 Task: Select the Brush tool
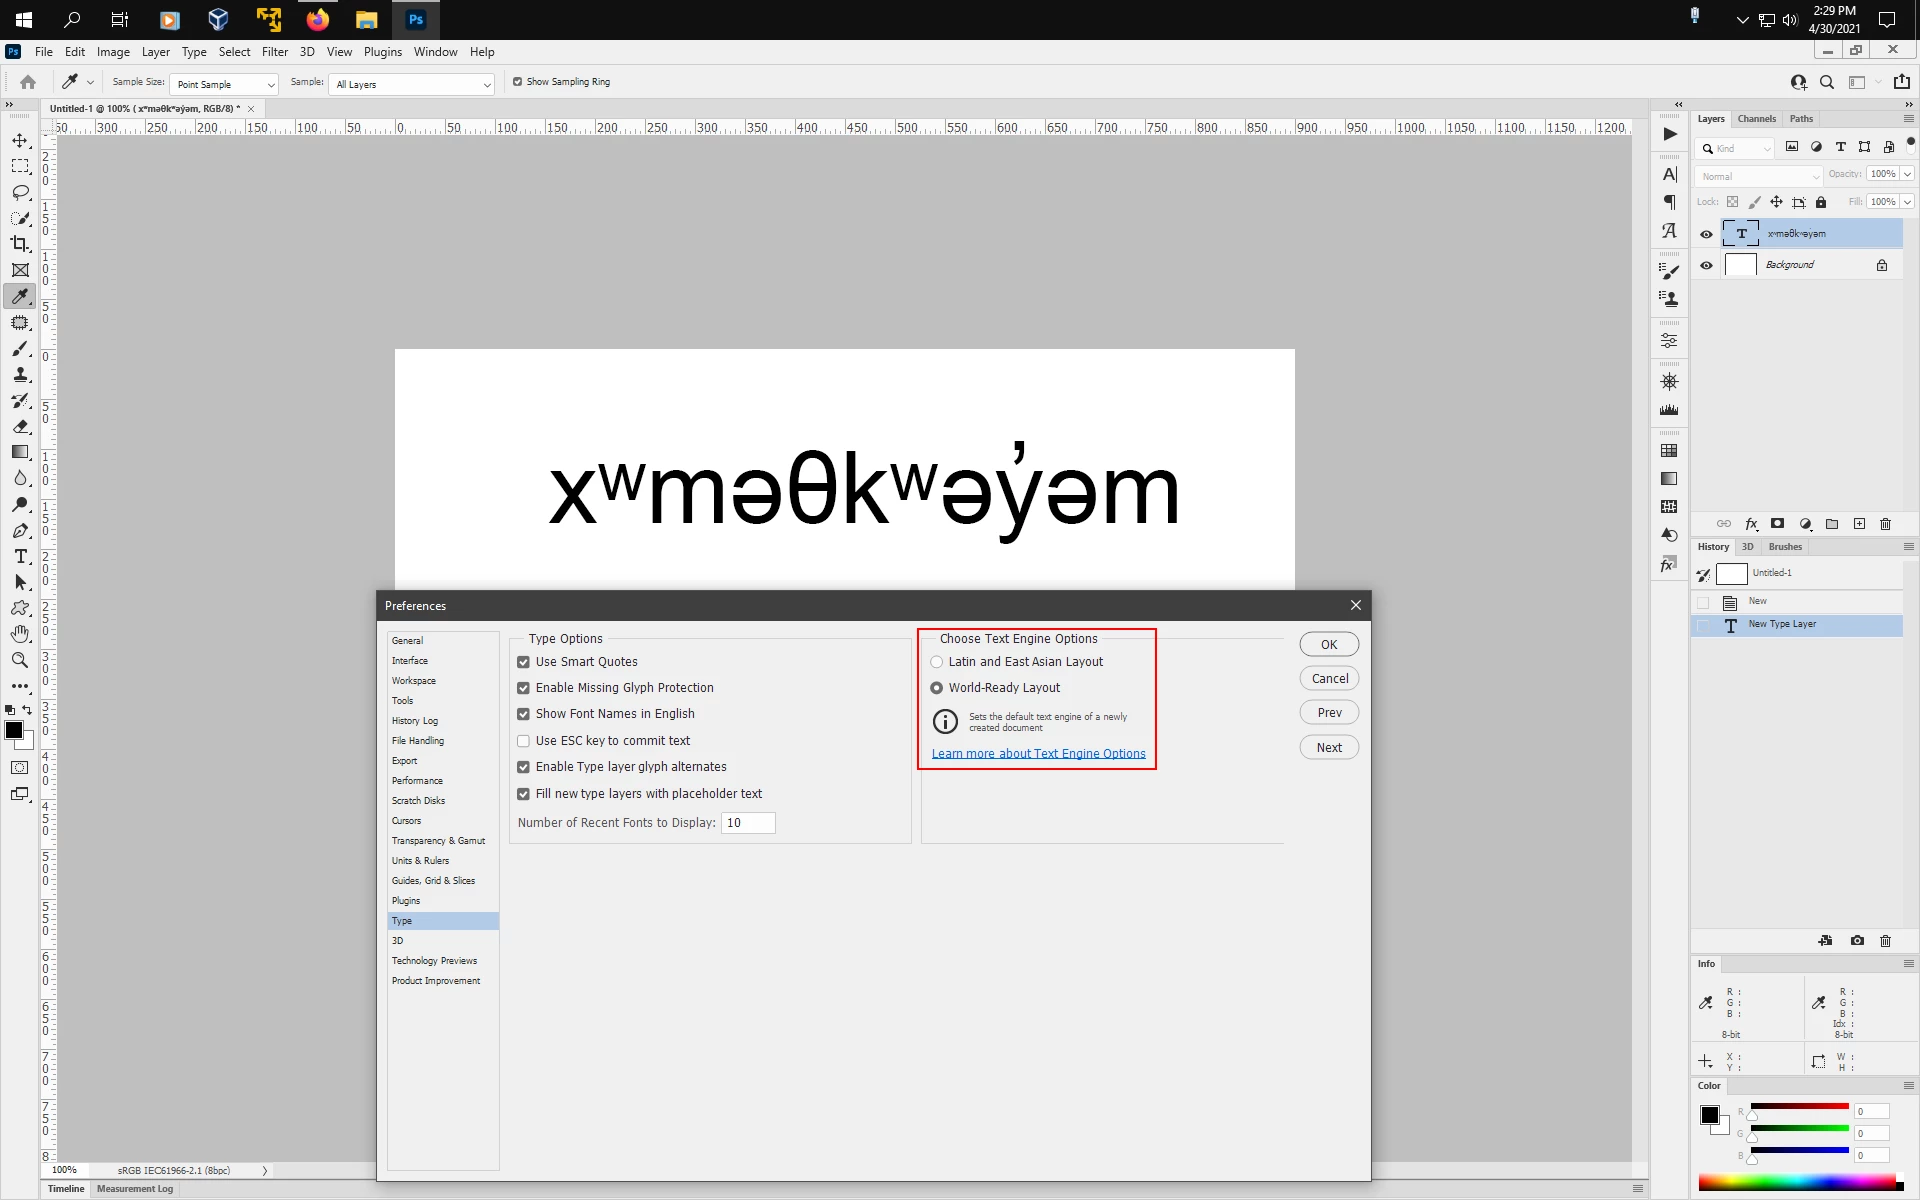20,348
